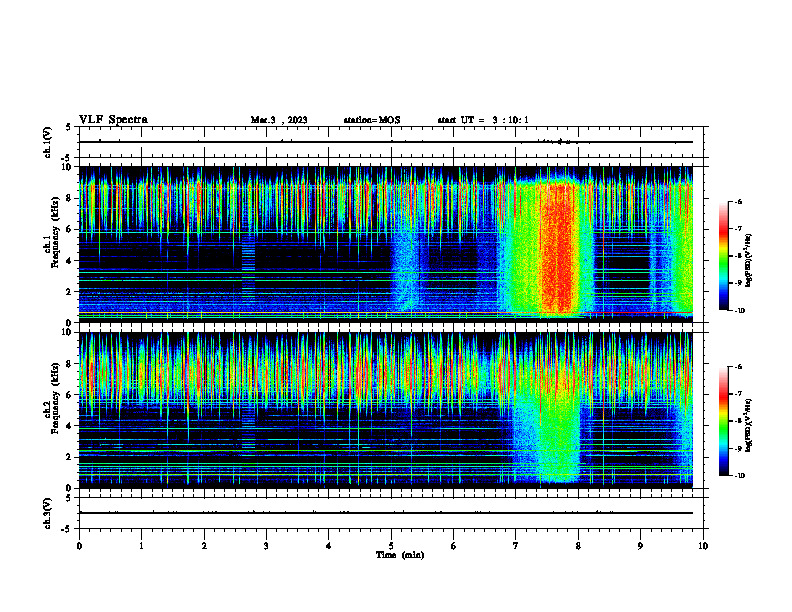Click the "Time (min)" x-axis label
Image resolution: width=792 pixels, height=612 pixels.
[x=400, y=555]
